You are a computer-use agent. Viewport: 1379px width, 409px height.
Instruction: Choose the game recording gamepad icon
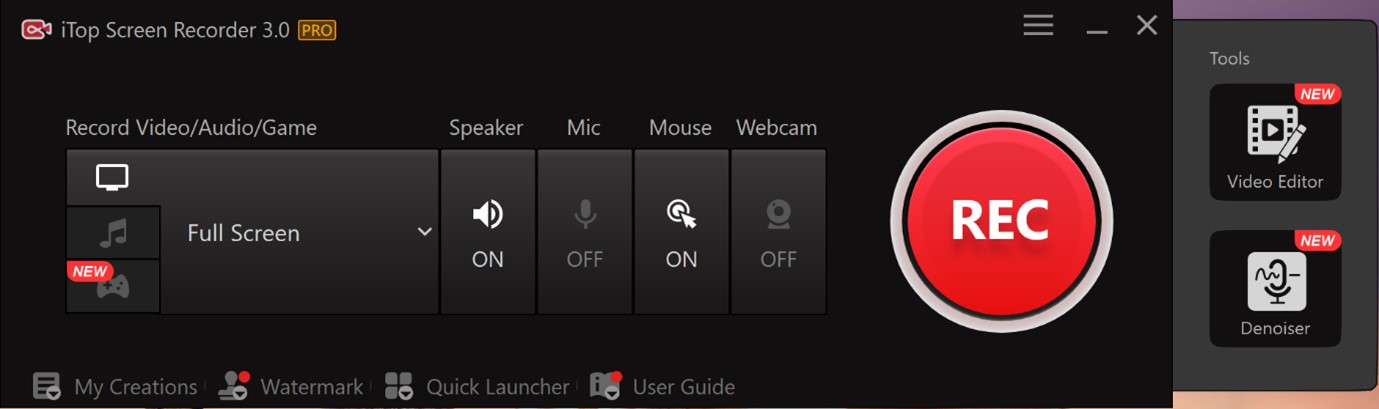[x=113, y=287]
